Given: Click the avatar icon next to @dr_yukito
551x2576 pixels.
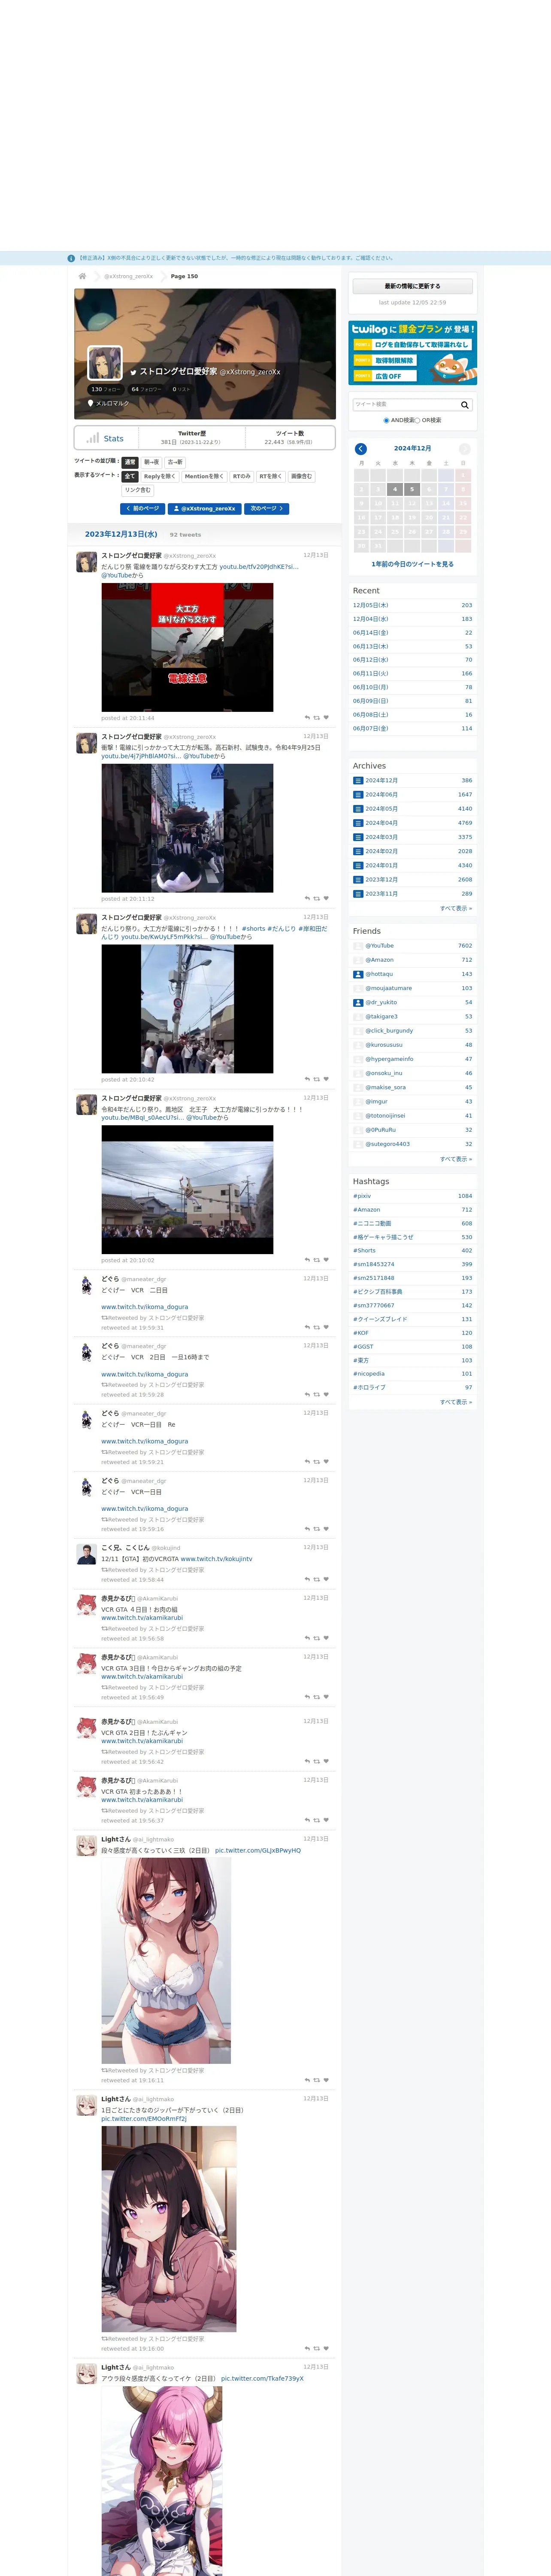Looking at the screenshot, I should pos(358,1002).
